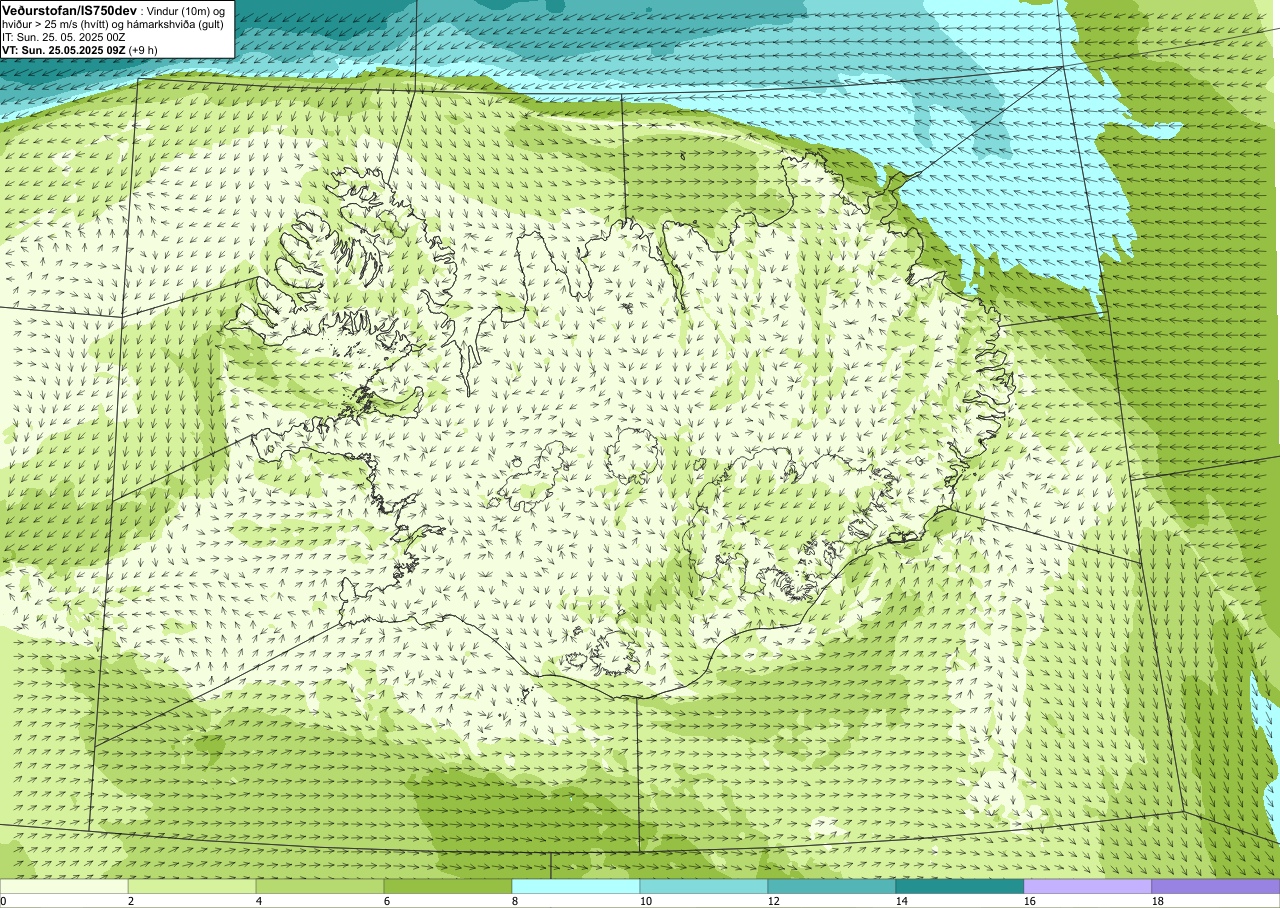Select the olive green 6–8 m/s legend swatch
Screen dimensions: 1280x908
click(x=448, y=886)
